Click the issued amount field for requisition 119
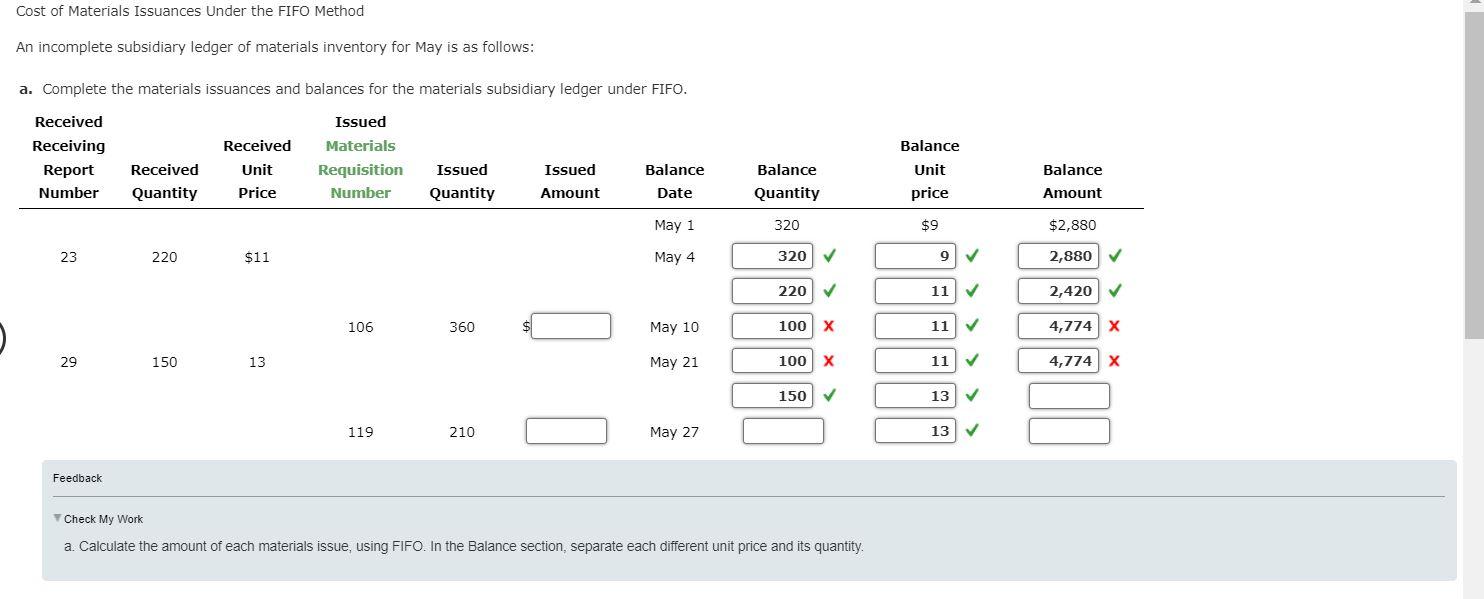 (565, 430)
